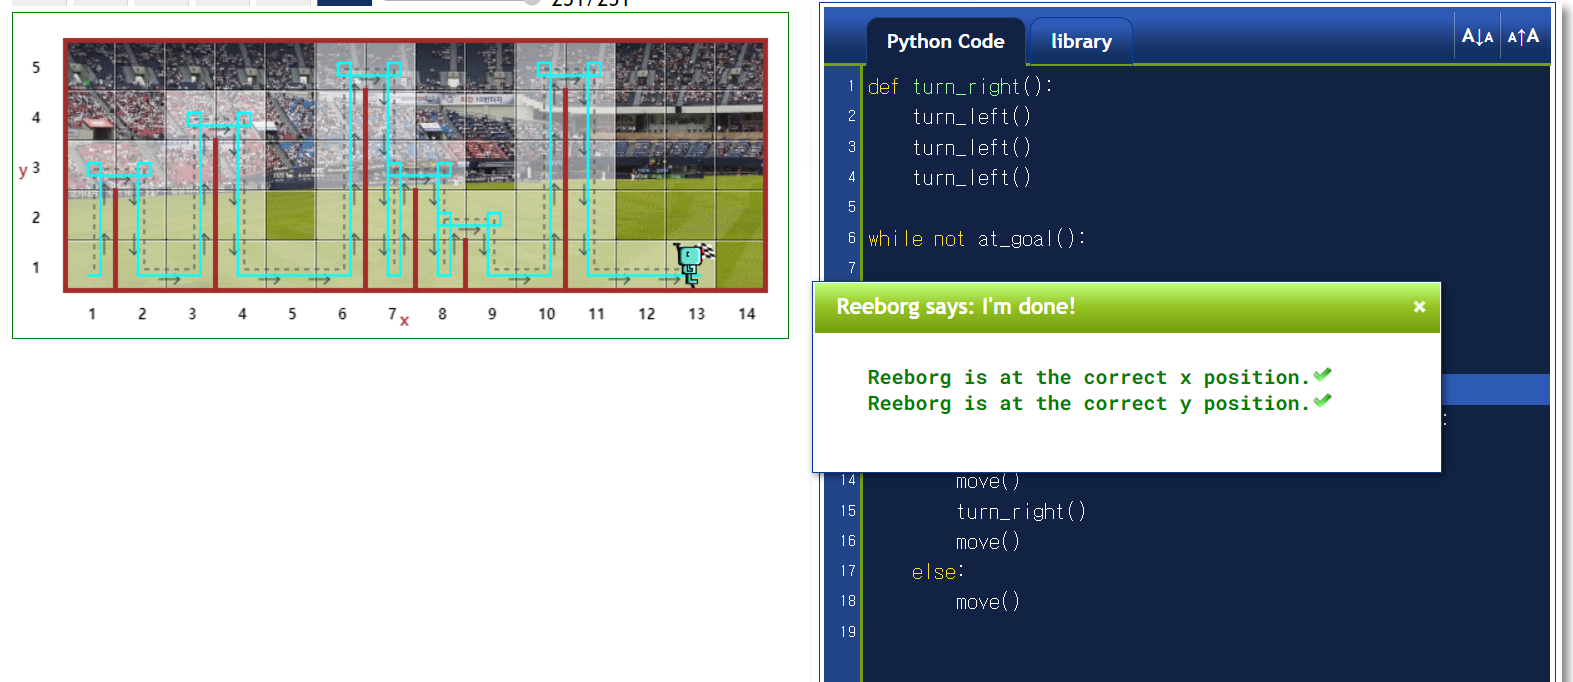
Task: Place cursor on line 3 turn_left()
Action: (971, 148)
